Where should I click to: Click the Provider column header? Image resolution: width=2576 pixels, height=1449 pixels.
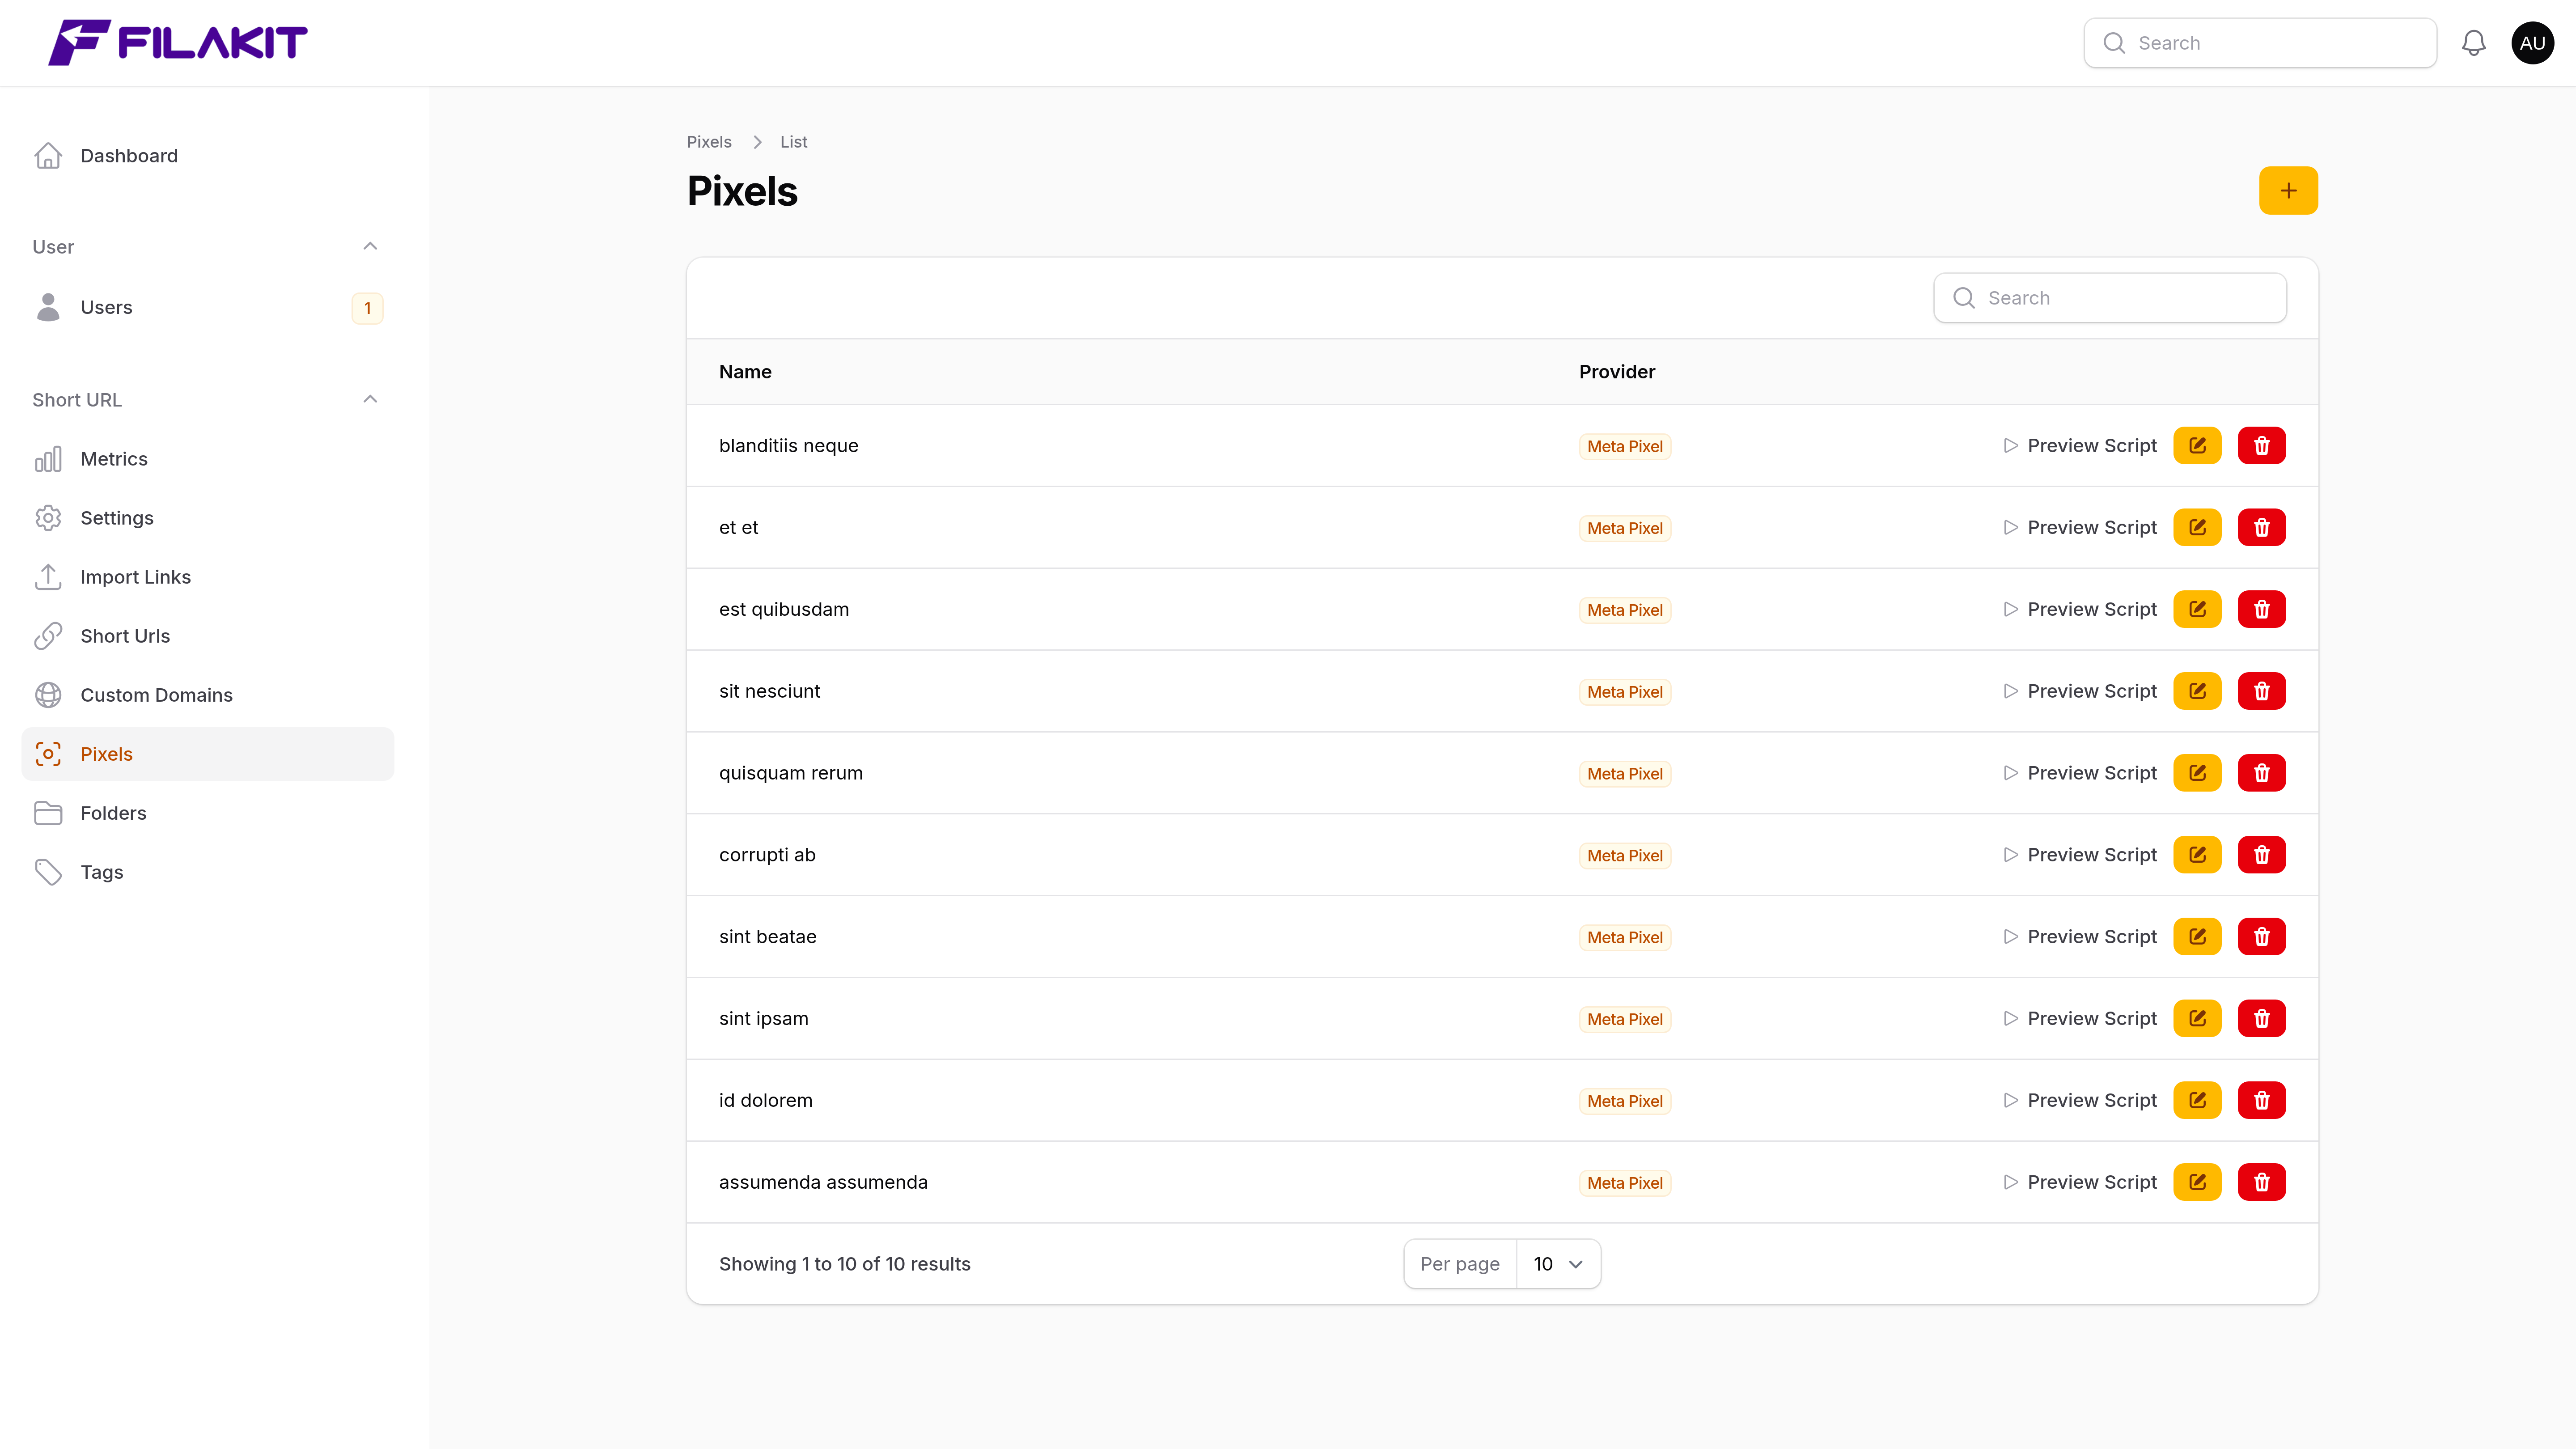point(1617,372)
